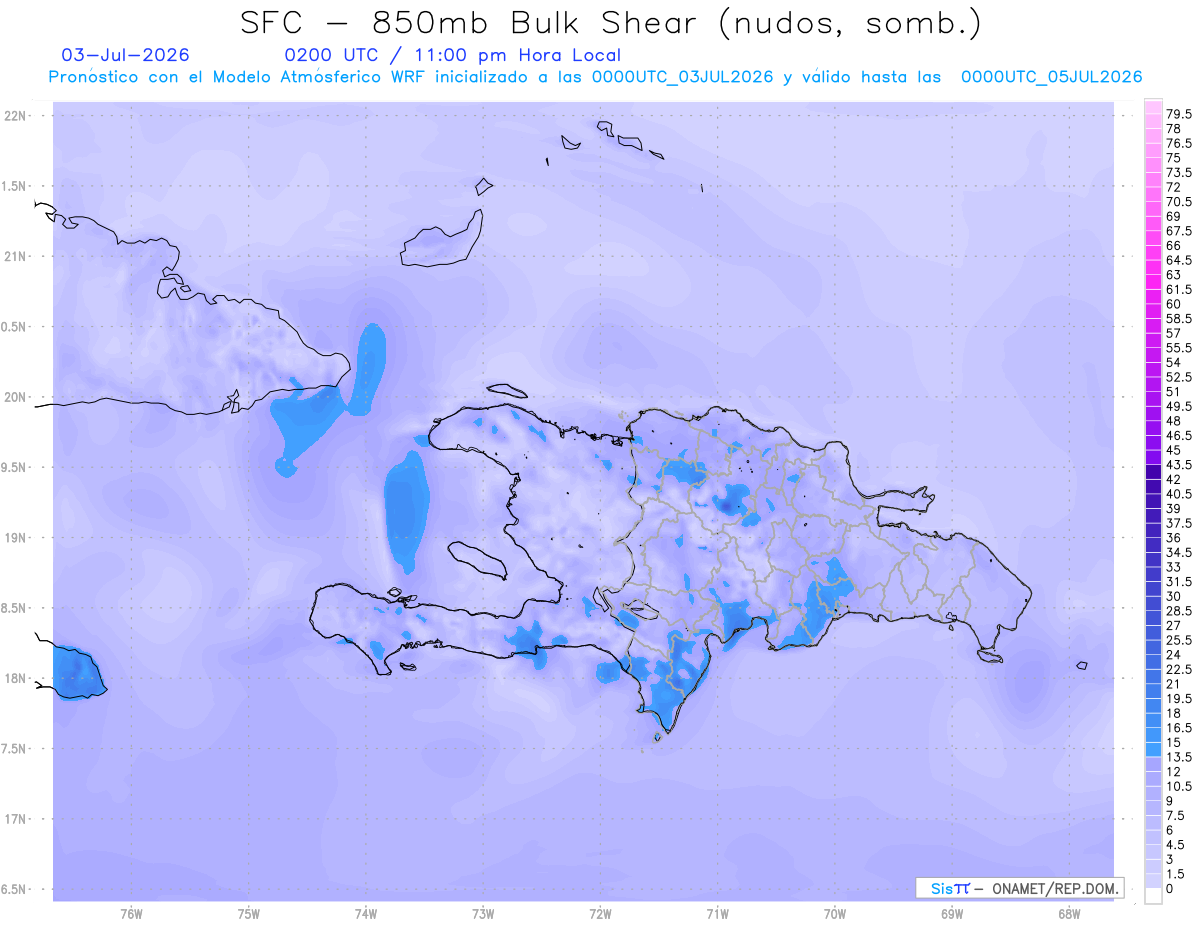Click the '16.5' value on the color scale
Image resolution: width=1200 pixels, height=927 pixels.
tap(1179, 727)
